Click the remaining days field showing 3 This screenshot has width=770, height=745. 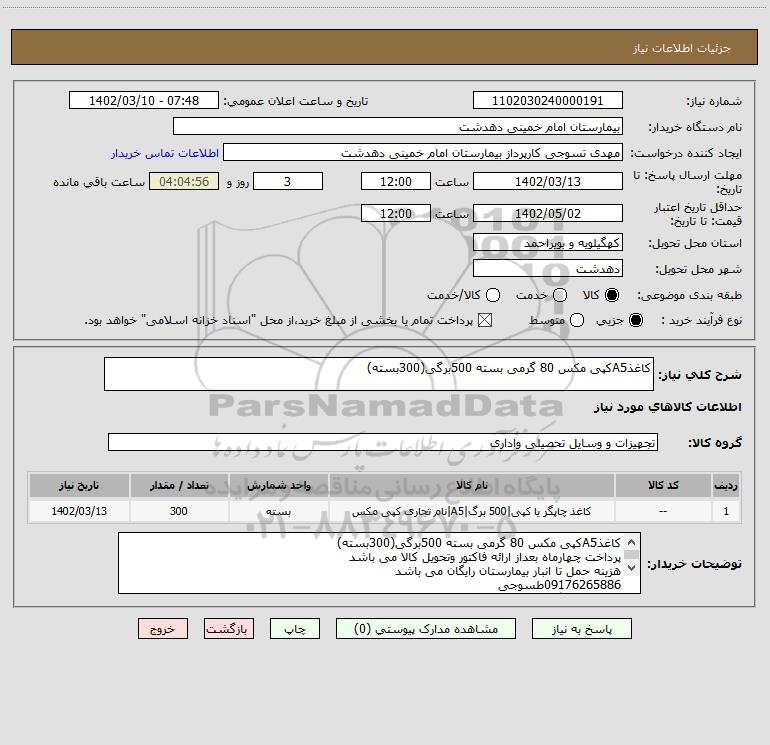[x=288, y=181]
